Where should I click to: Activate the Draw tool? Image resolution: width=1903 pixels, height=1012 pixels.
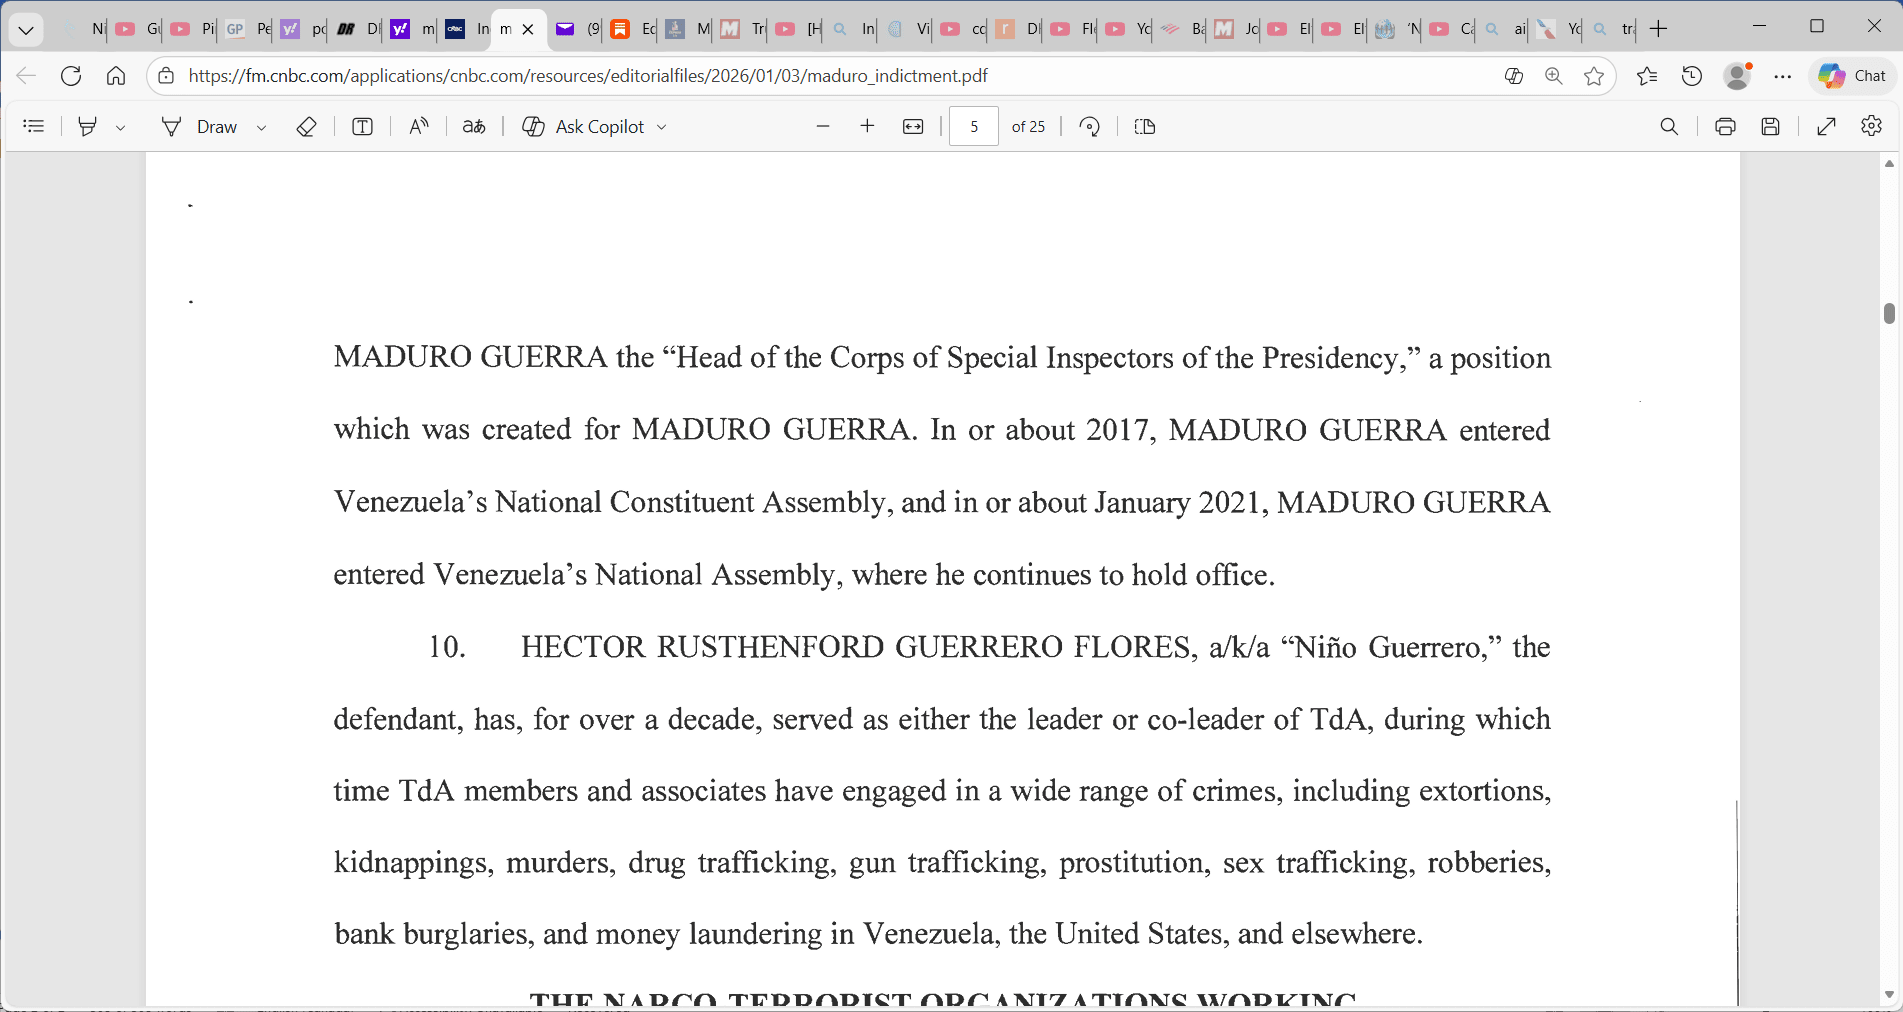coord(200,126)
